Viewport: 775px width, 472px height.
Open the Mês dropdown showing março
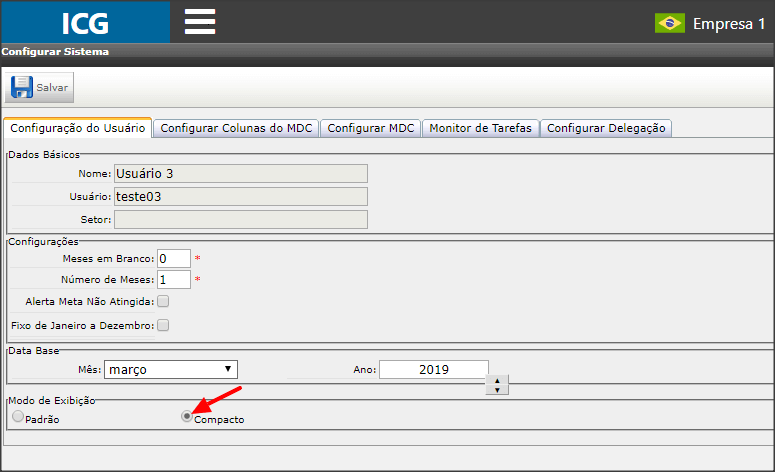[171, 369]
